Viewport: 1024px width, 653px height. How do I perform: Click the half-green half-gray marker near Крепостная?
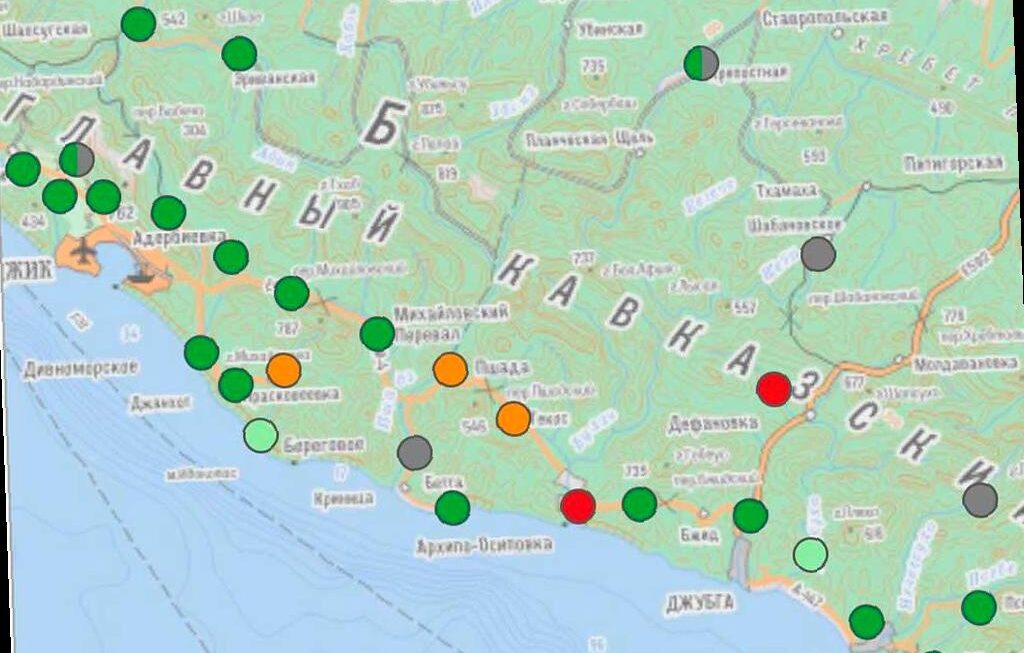coord(702,64)
